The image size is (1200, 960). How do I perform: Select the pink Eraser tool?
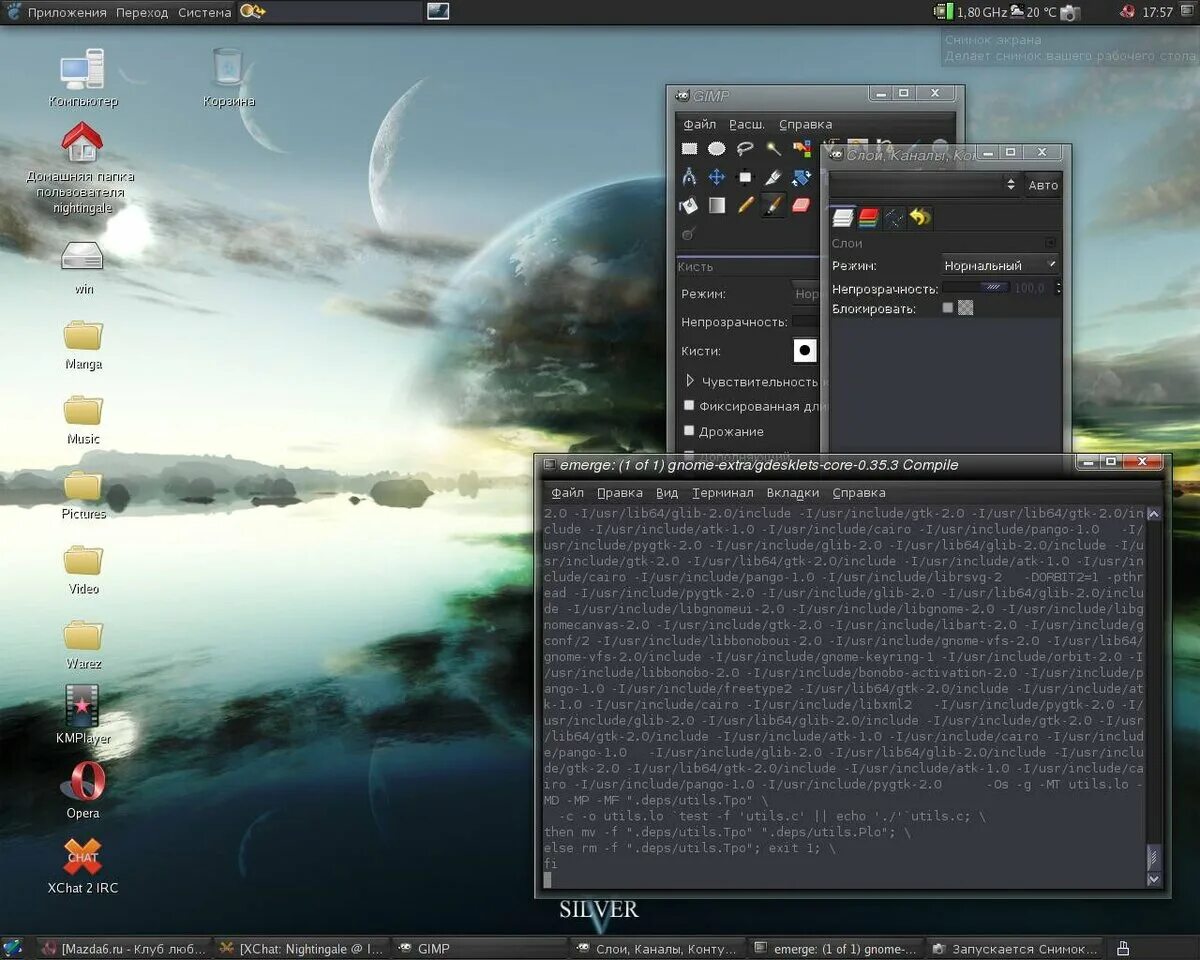tap(801, 205)
